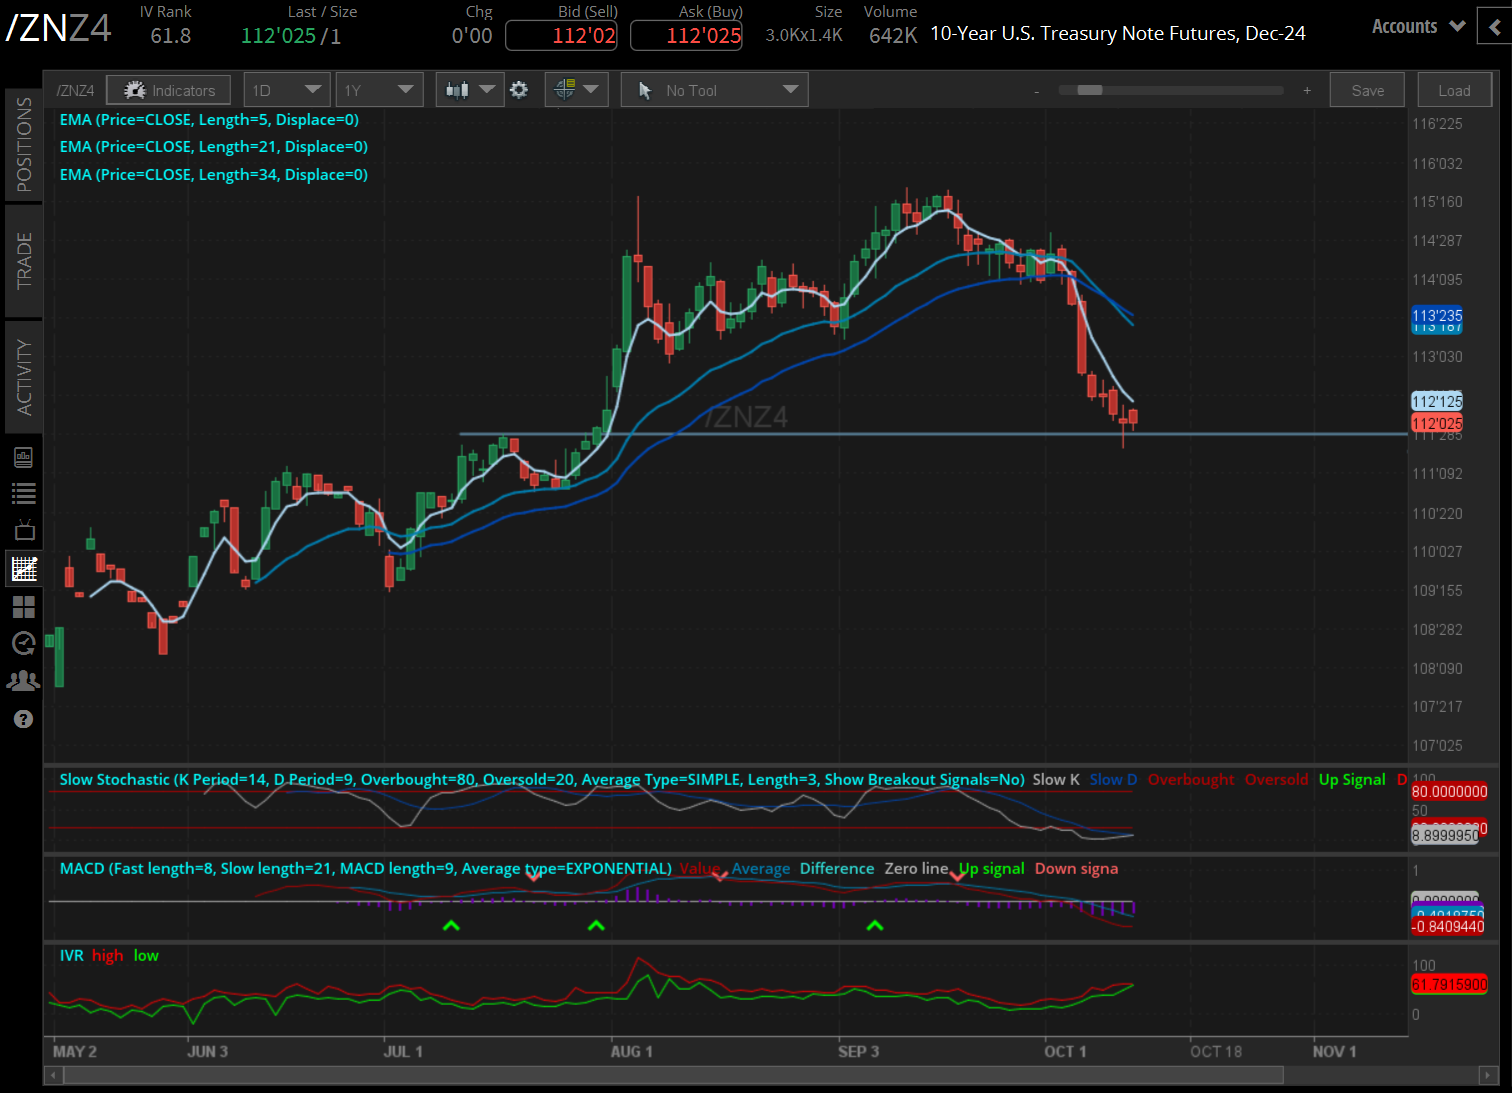Open the history clock icon in sidebar

(23, 643)
